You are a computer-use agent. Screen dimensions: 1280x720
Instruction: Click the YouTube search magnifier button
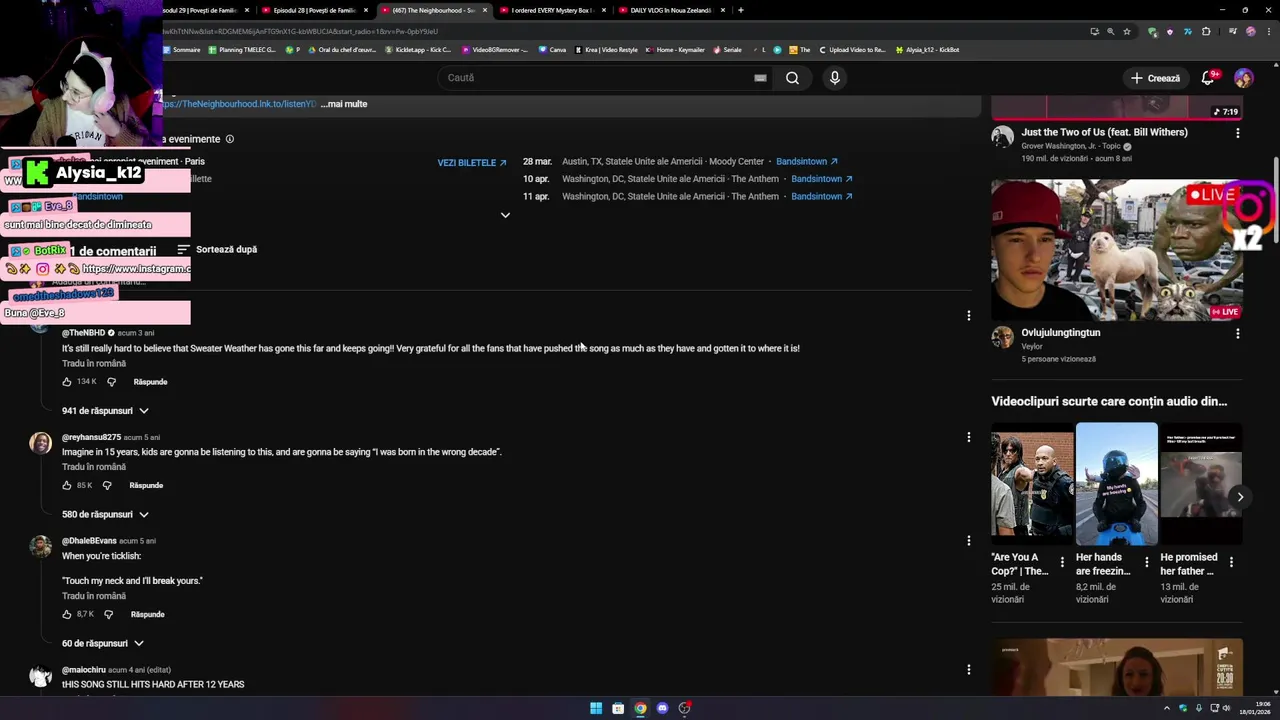pos(792,78)
